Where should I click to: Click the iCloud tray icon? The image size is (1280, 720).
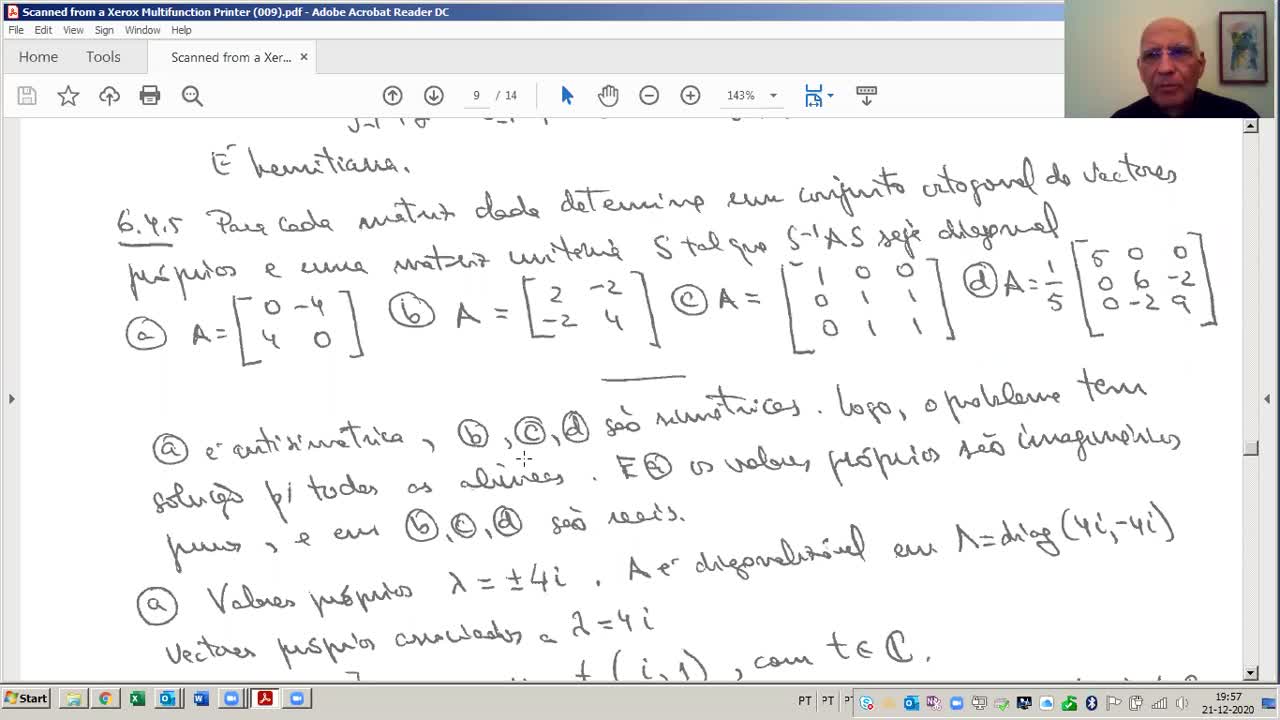(x=1046, y=703)
